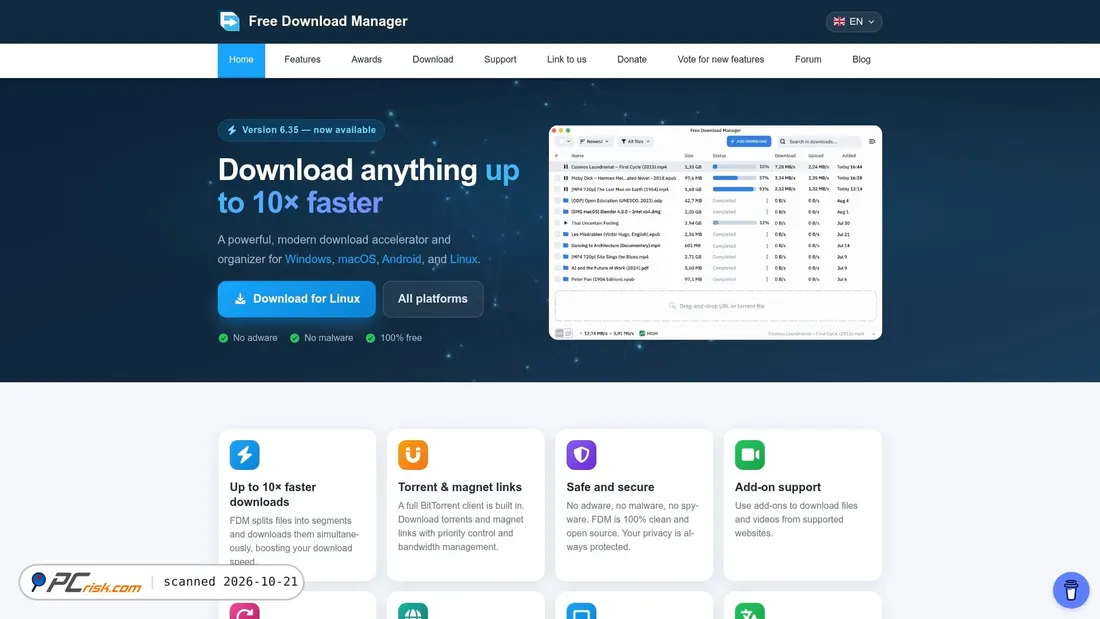
Task: Click the Android platform link
Action: 401,259
